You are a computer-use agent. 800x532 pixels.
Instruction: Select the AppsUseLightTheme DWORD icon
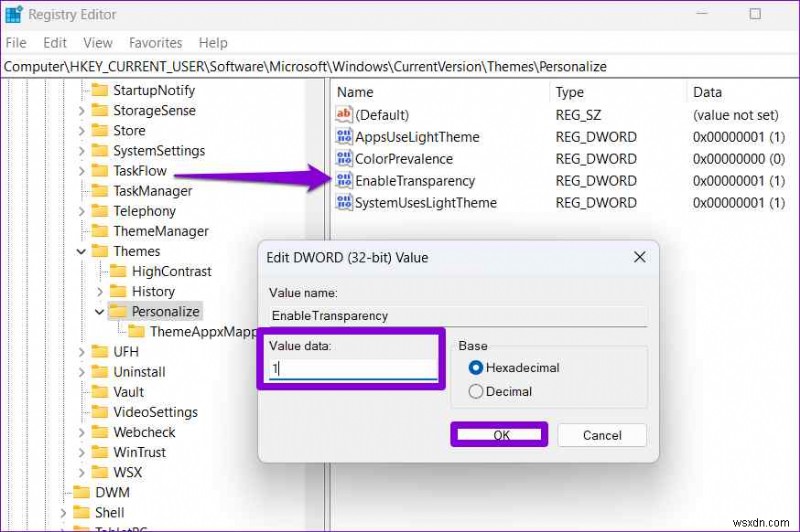(x=344, y=137)
